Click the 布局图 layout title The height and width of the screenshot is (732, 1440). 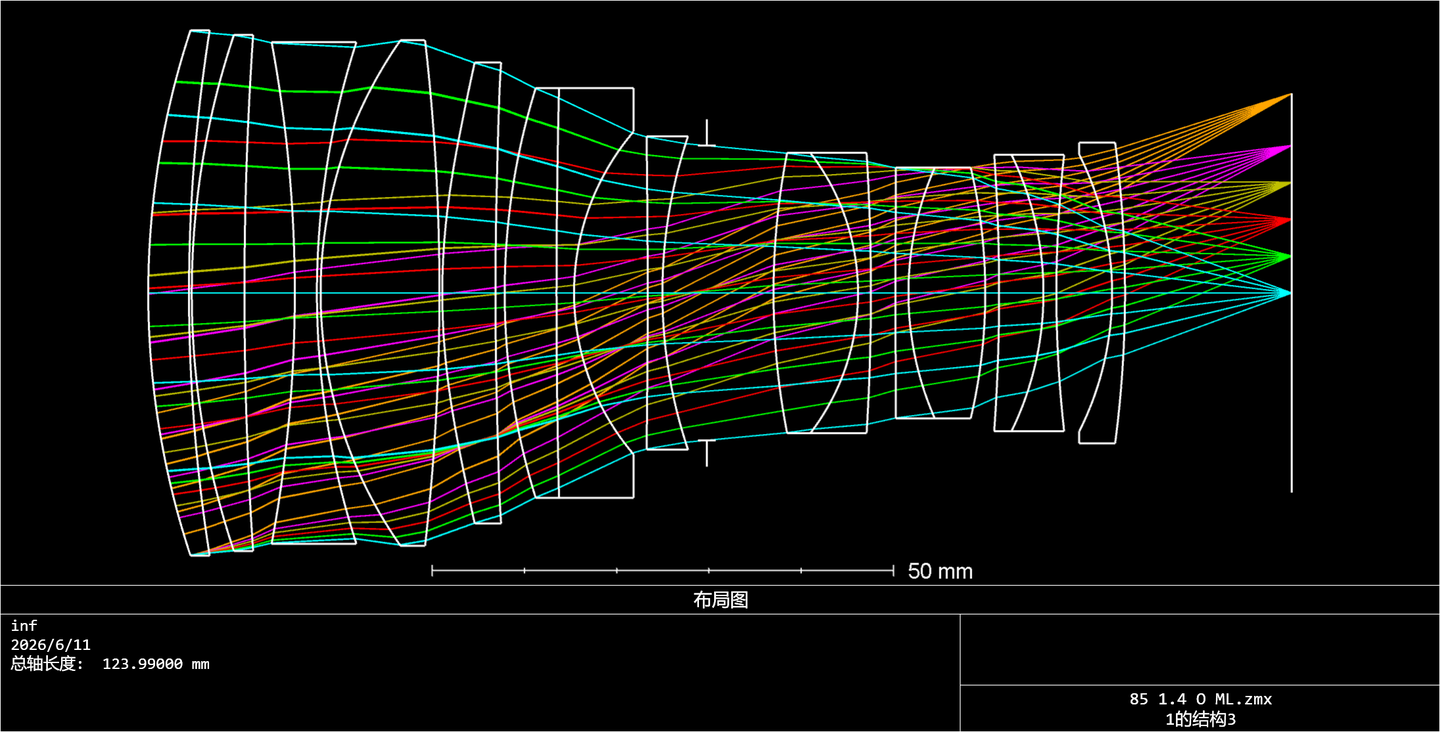pos(720,600)
